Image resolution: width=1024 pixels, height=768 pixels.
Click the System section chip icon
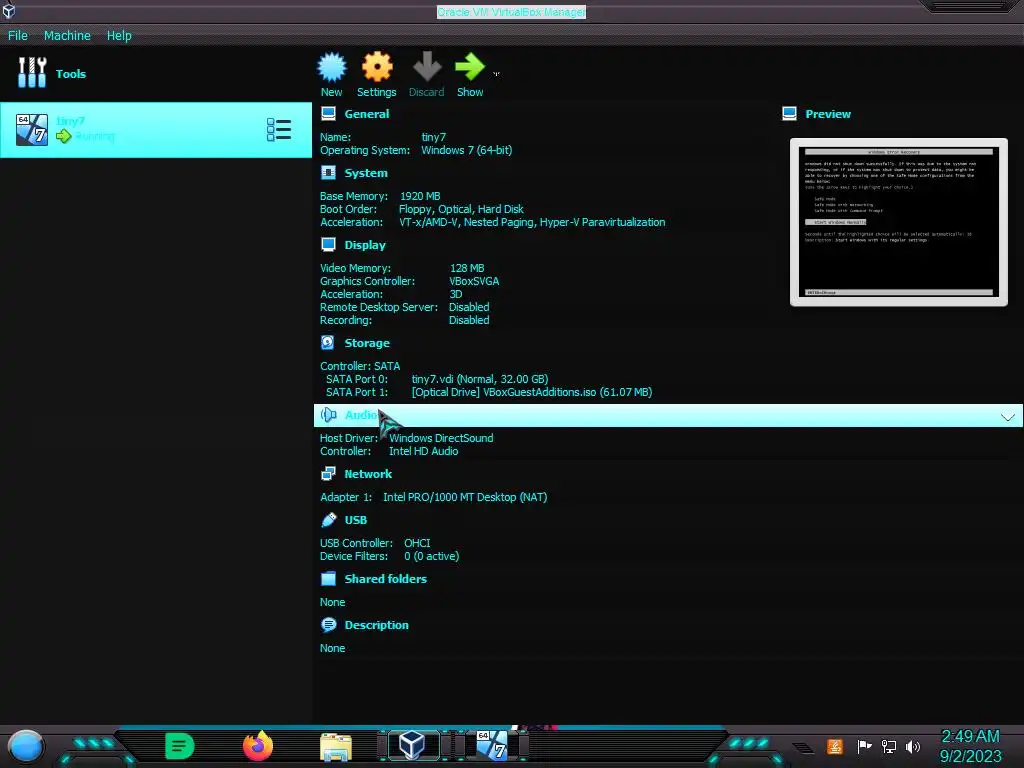point(328,172)
